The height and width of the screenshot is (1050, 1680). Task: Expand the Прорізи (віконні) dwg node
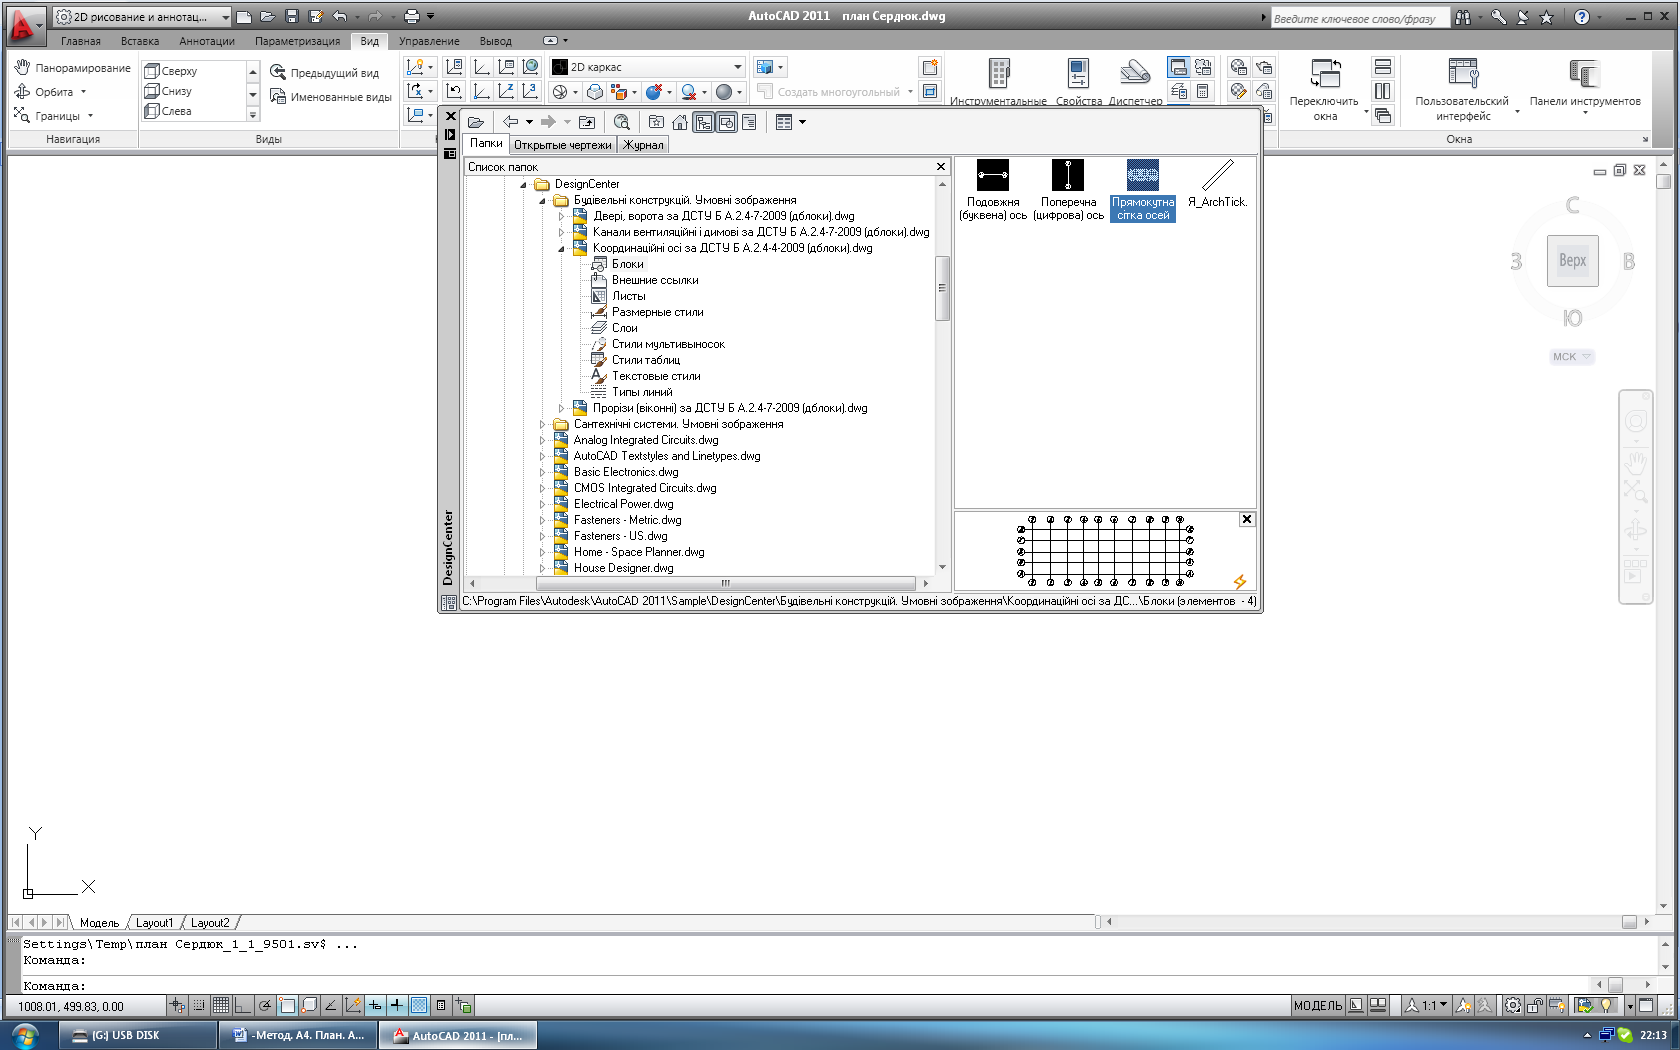(561, 408)
